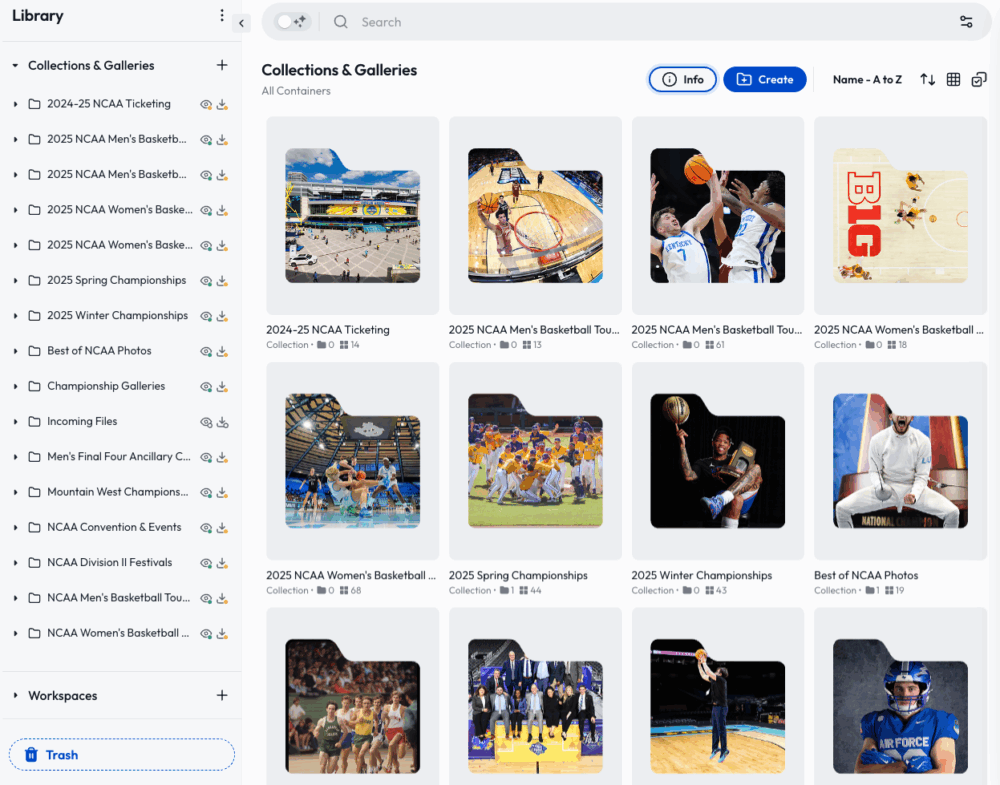
Task: Toggle visibility of 2024-25 NCAA Ticketing
Action: click(x=206, y=105)
